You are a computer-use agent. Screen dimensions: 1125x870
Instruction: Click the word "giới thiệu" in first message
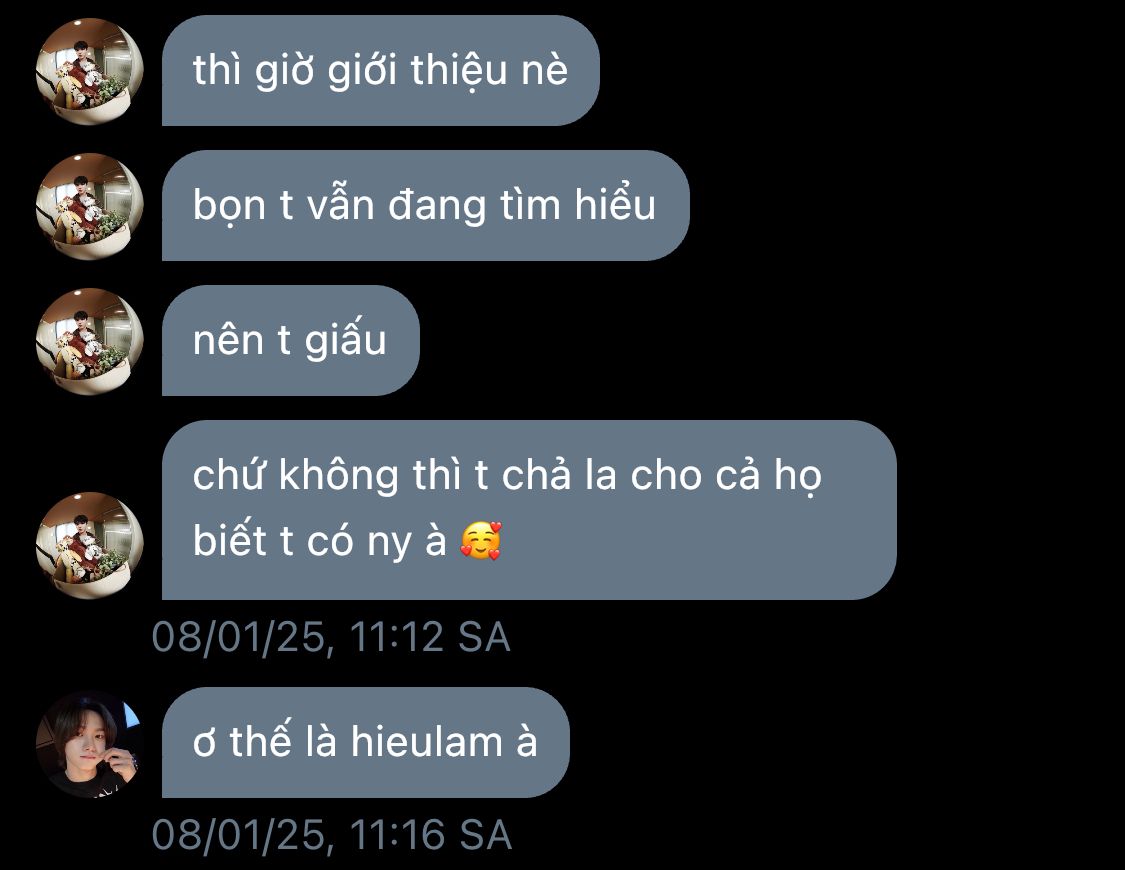pos(418,72)
